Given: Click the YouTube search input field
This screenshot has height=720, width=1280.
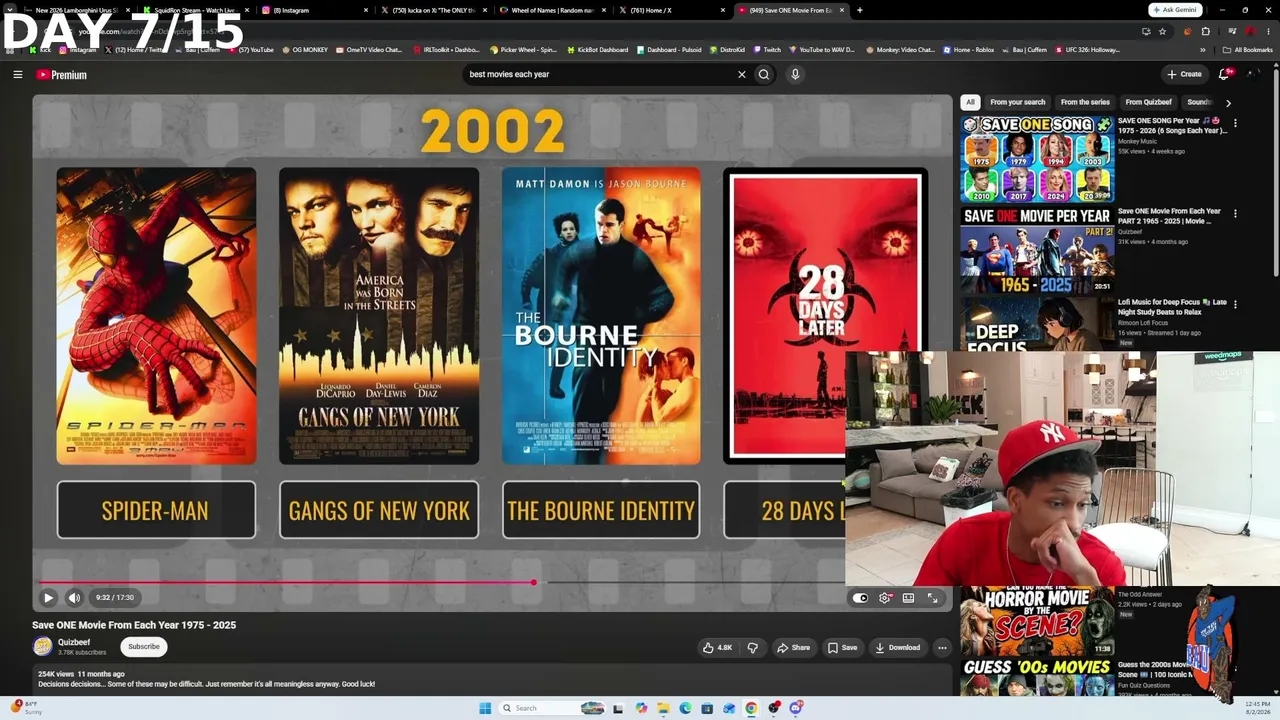Looking at the screenshot, I should tap(600, 74).
